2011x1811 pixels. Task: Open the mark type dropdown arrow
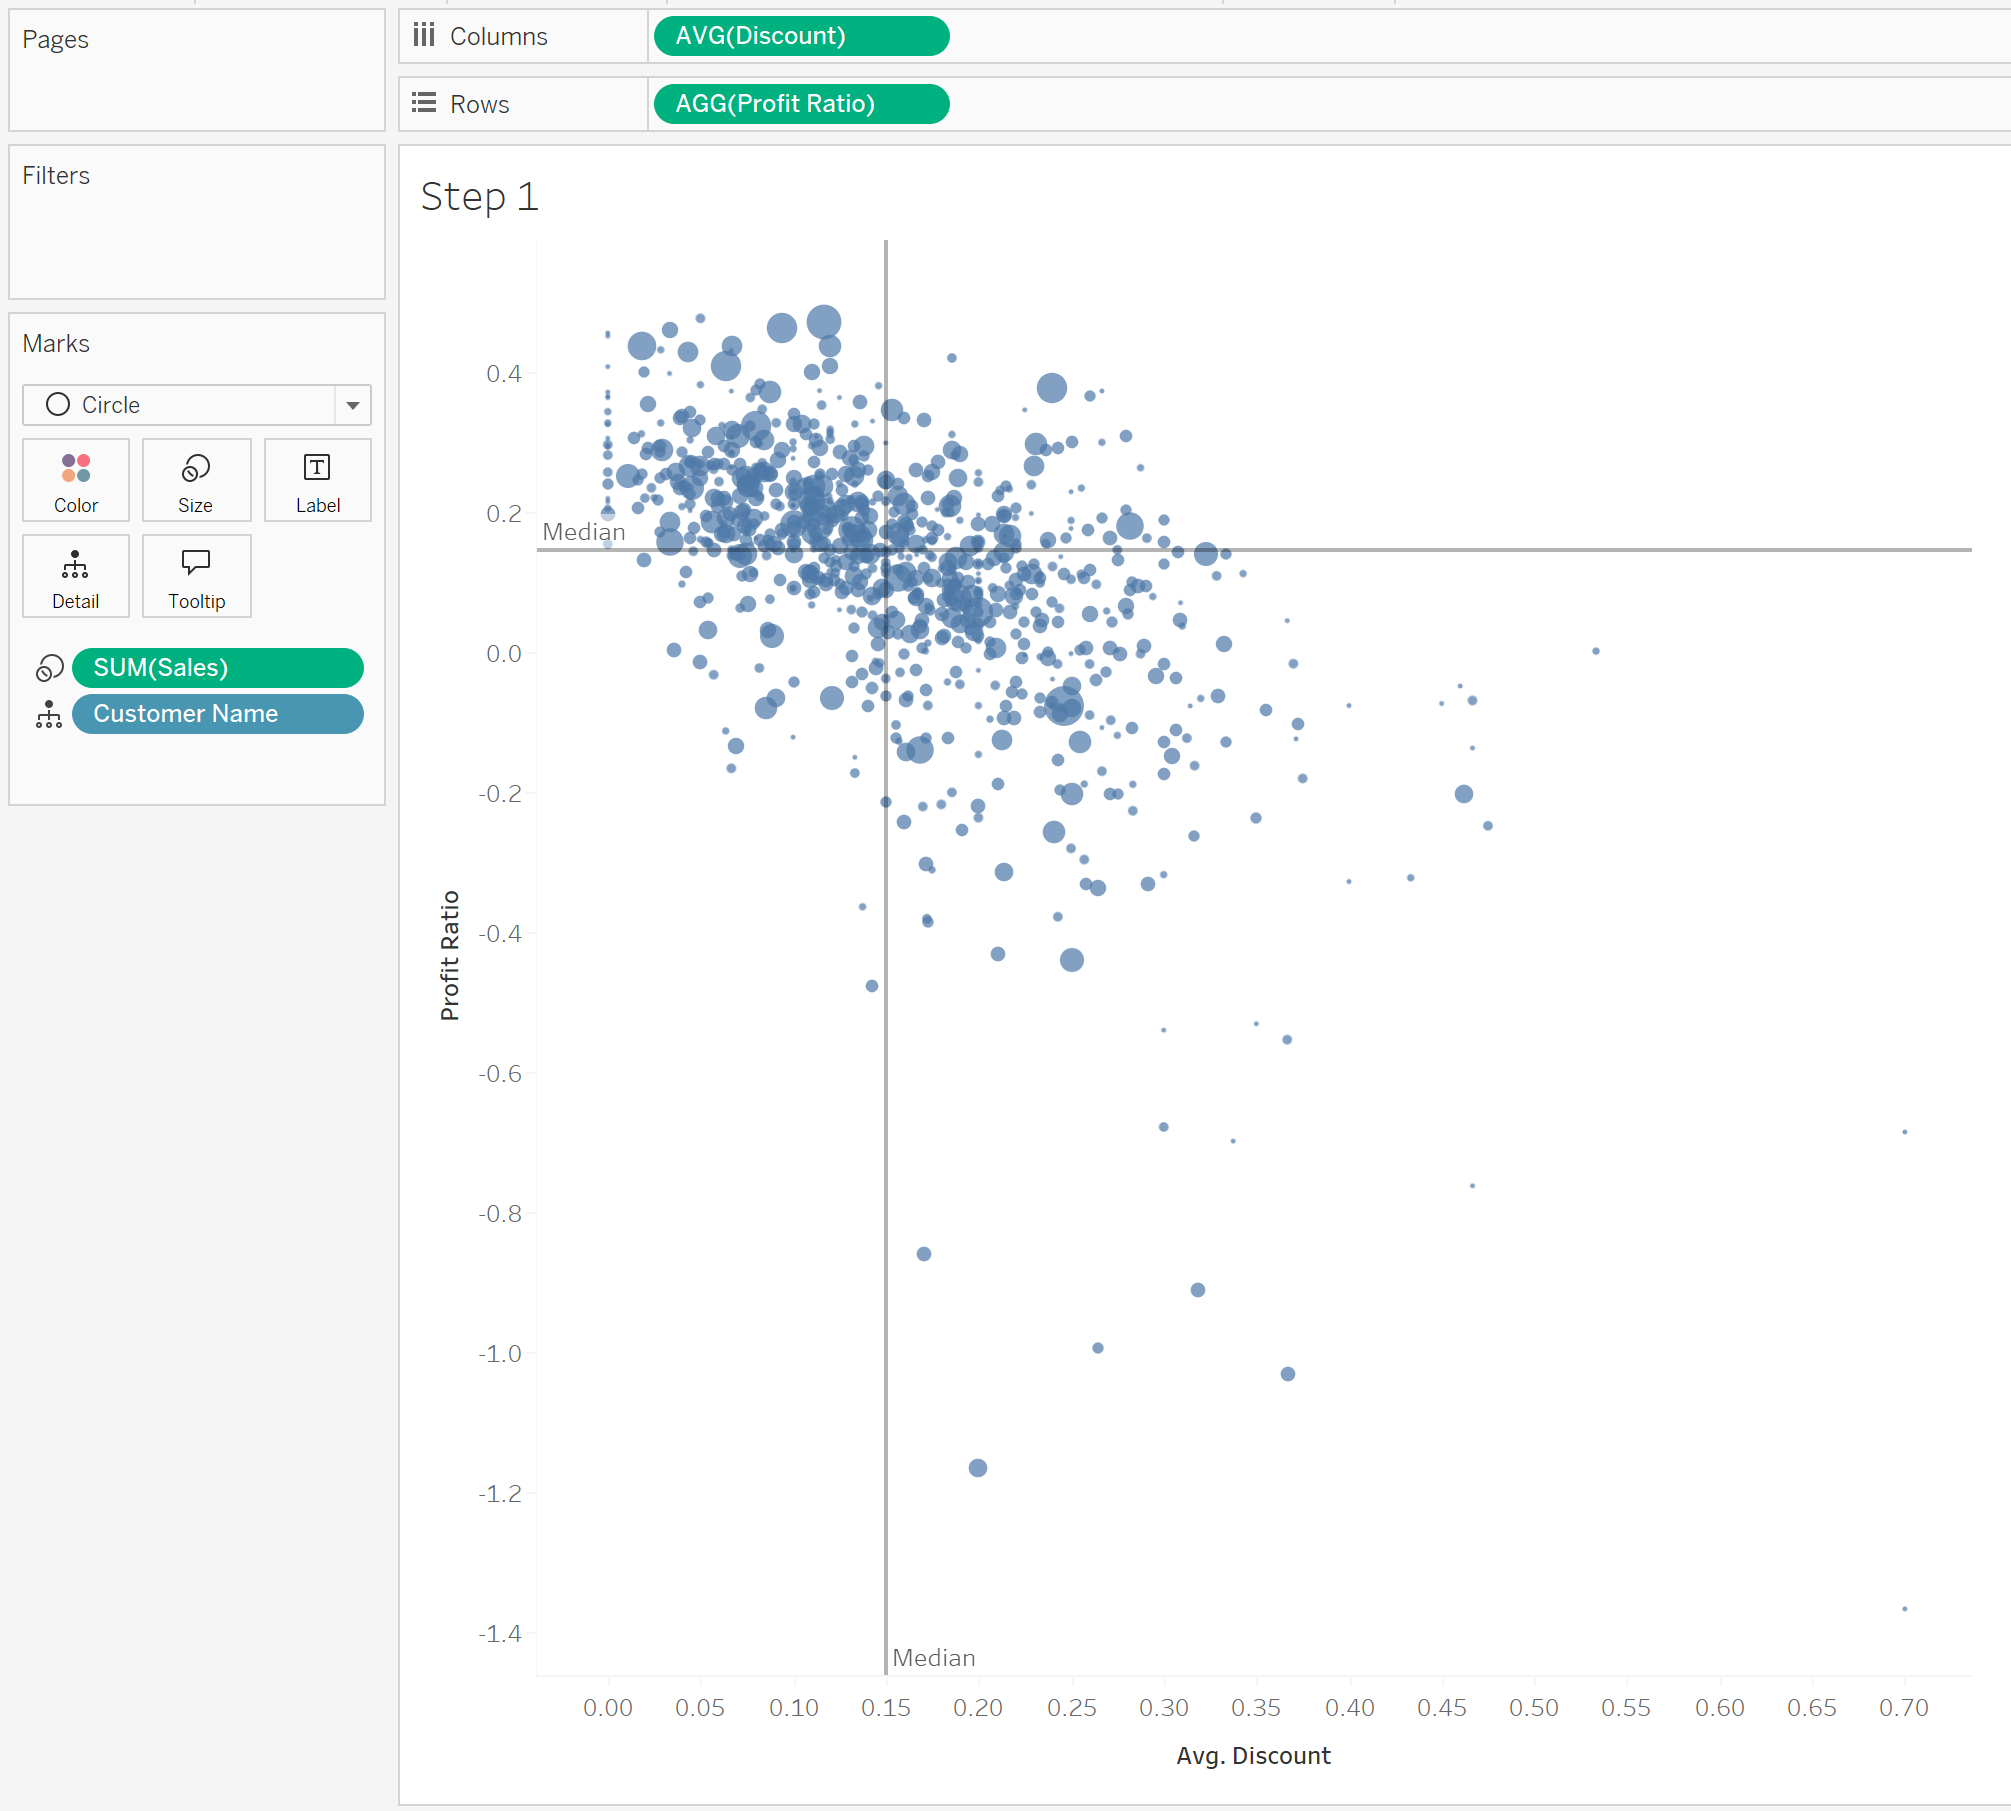352,405
